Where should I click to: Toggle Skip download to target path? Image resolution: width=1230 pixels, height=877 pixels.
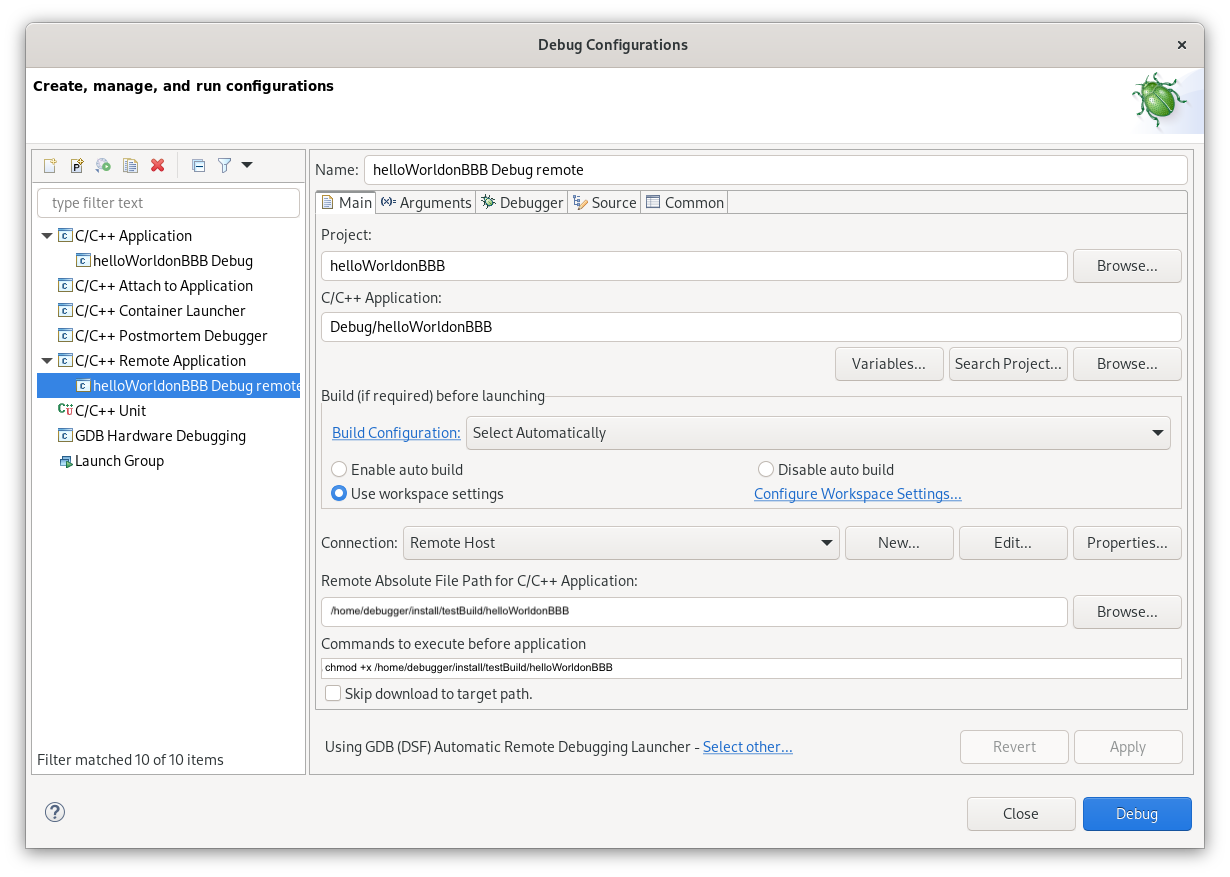tap(333, 693)
